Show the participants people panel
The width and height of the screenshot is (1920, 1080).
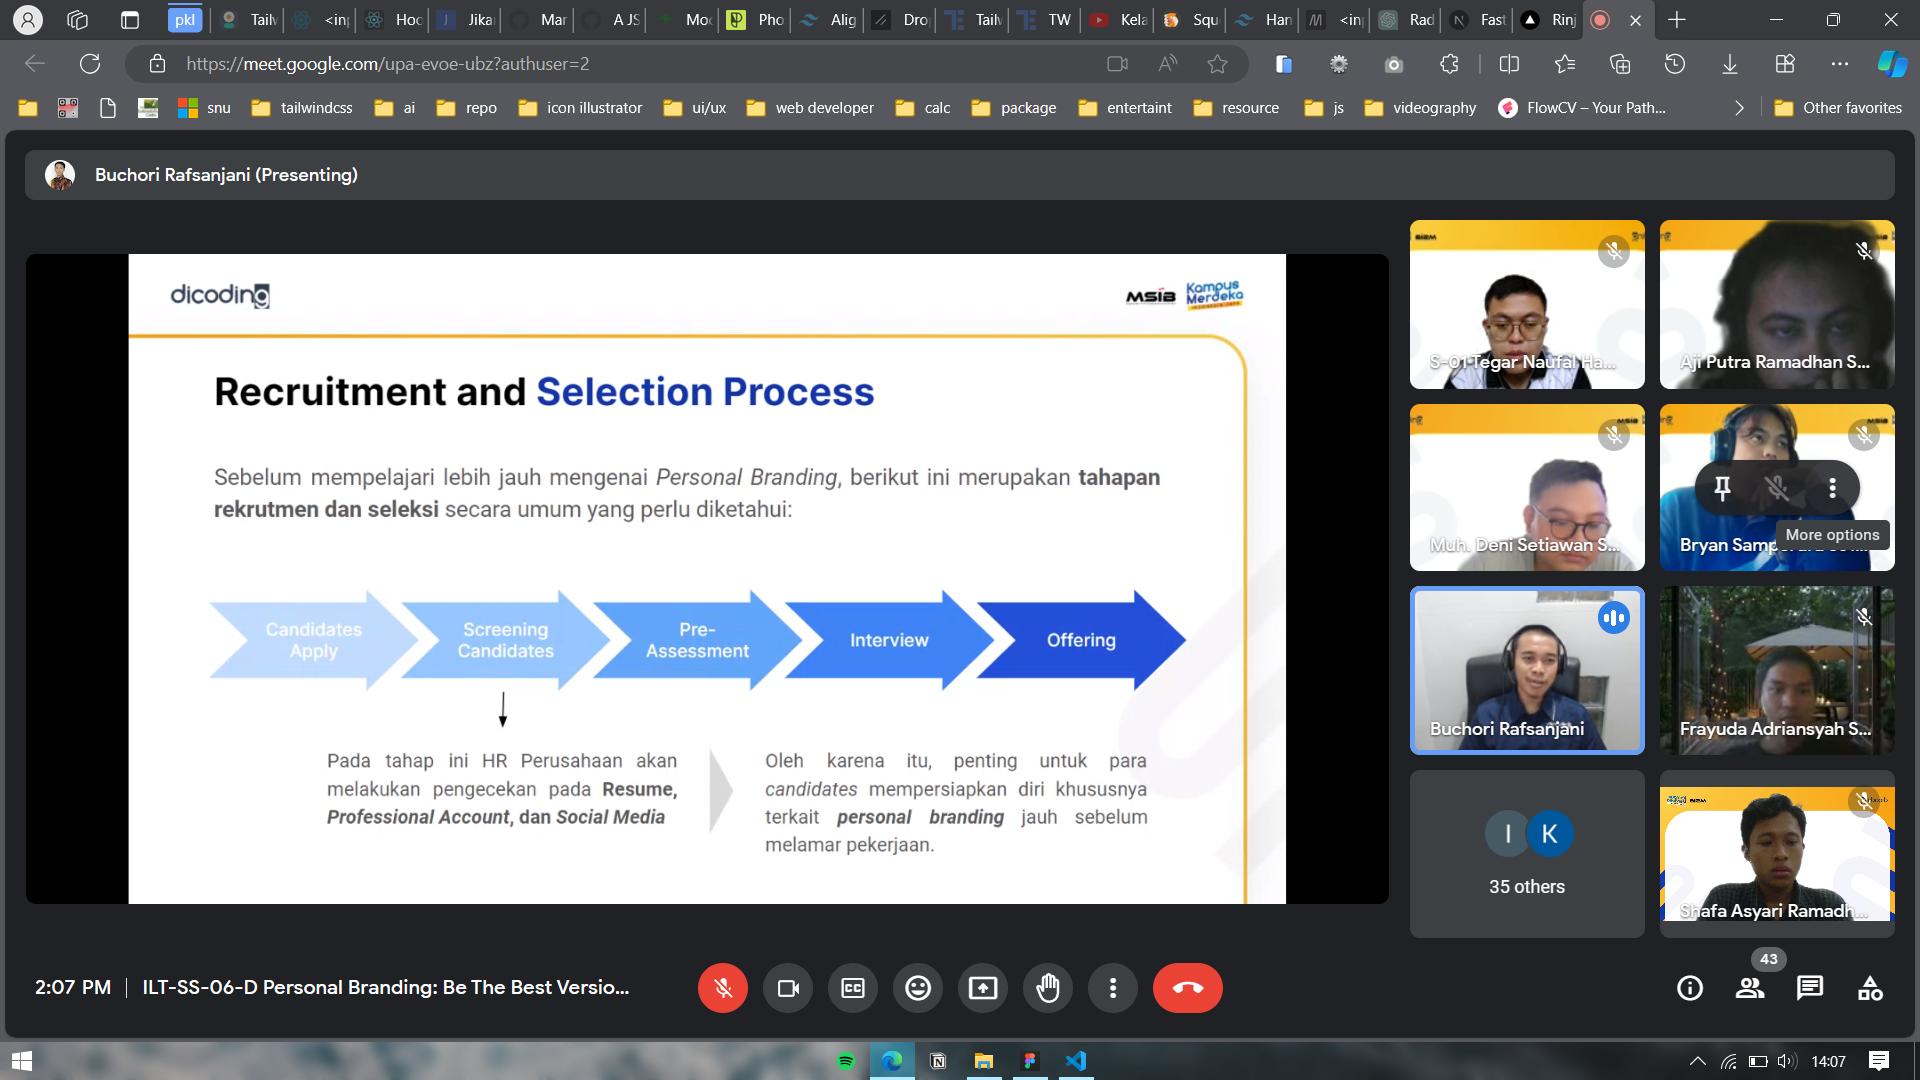click(1750, 988)
